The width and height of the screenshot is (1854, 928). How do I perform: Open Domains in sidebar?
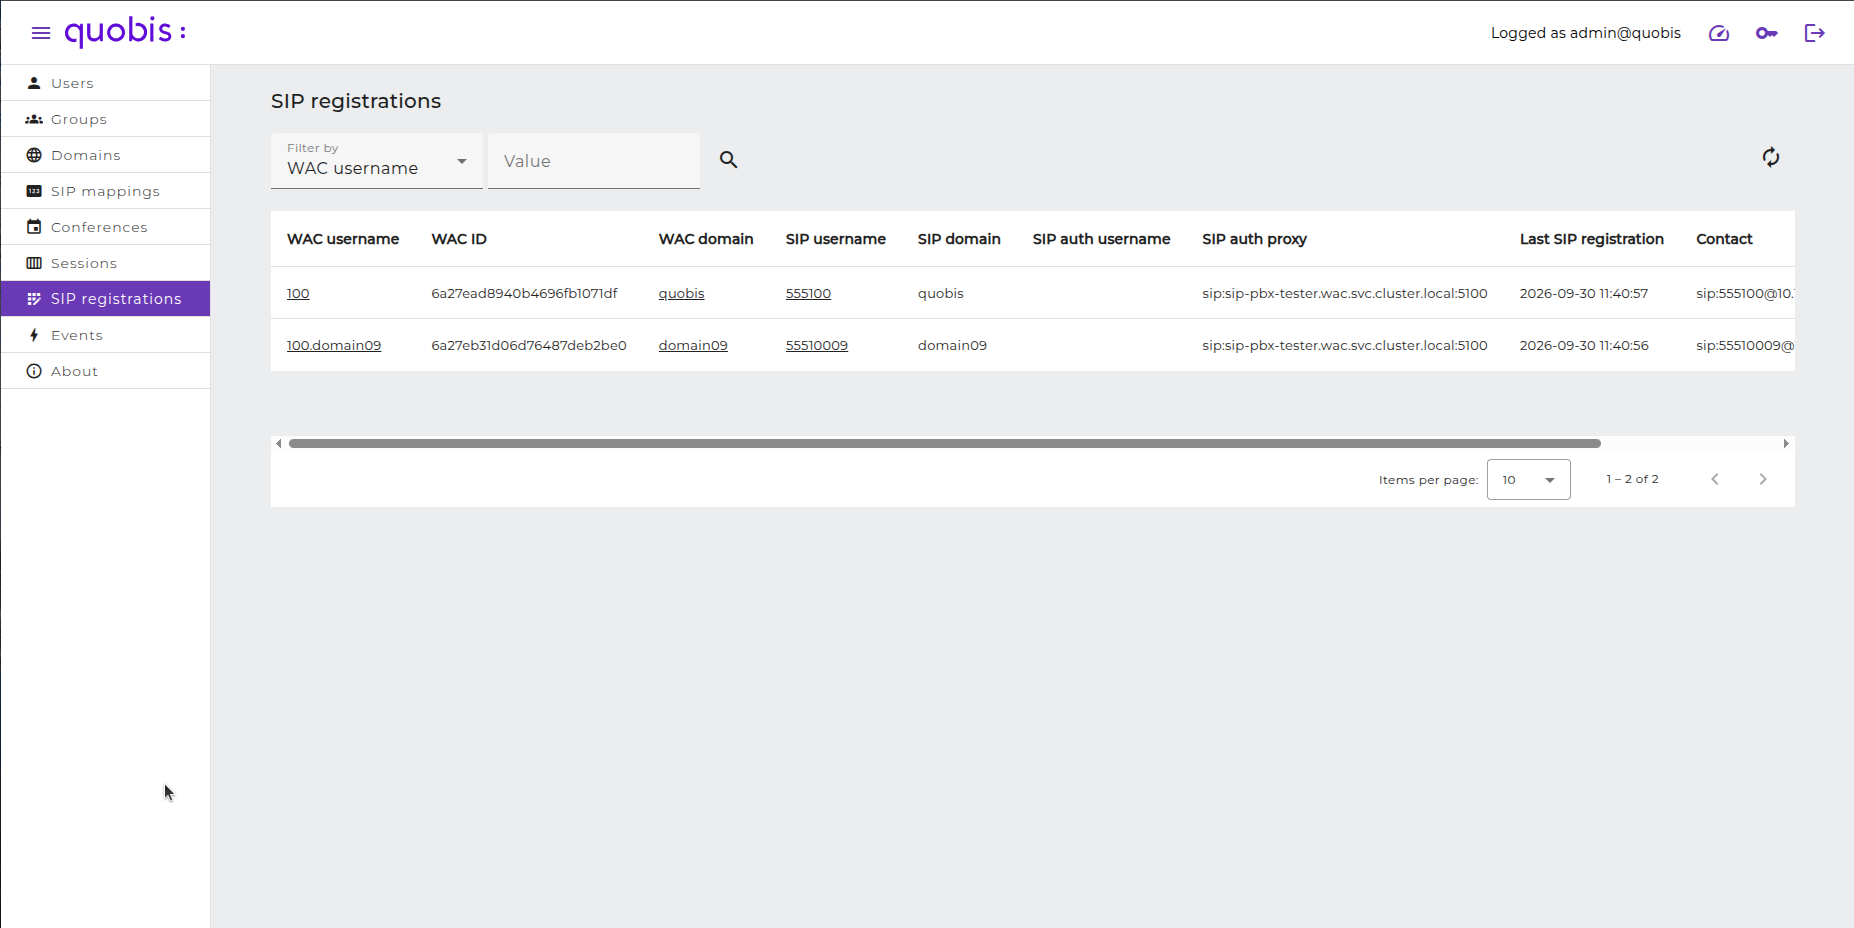click(x=105, y=155)
